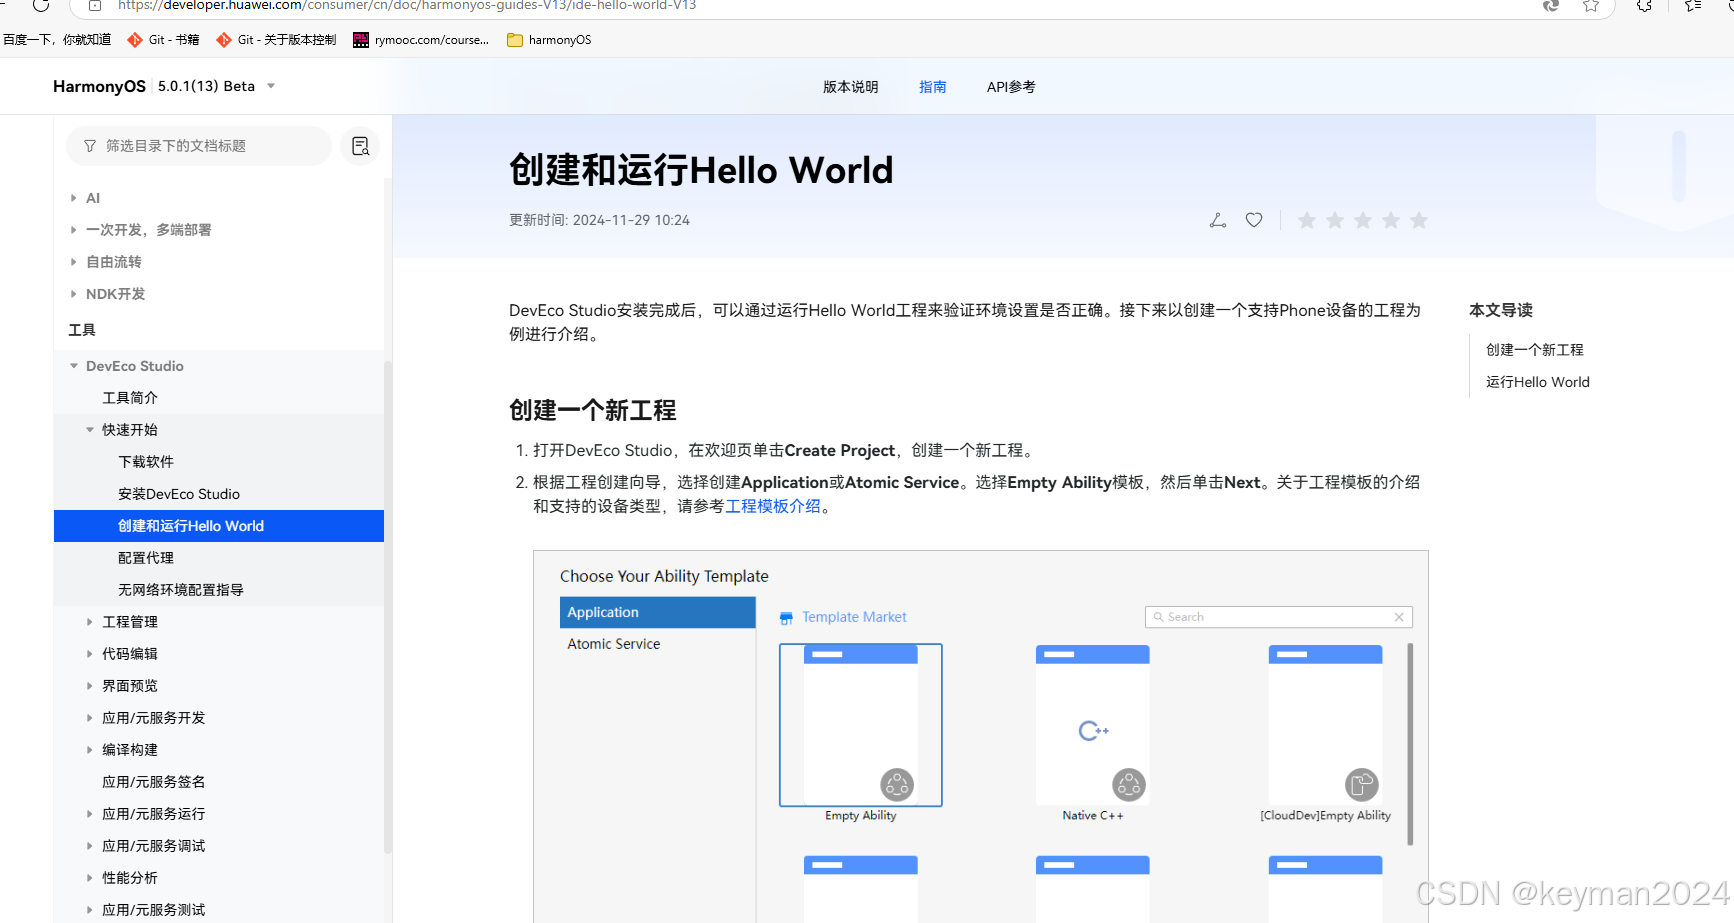Select Application in template list
This screenshot has width=1734, height=923.
point(657,612)
